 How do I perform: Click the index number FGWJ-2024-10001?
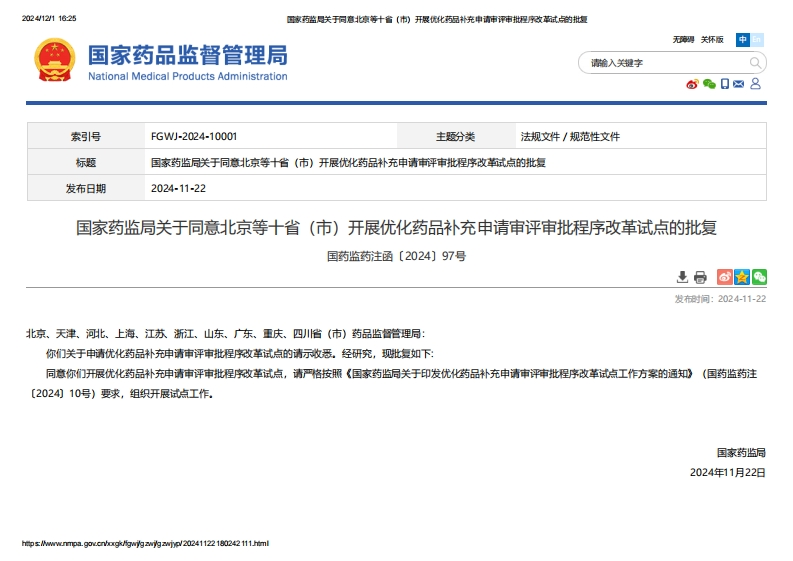(x=194, y=137)
